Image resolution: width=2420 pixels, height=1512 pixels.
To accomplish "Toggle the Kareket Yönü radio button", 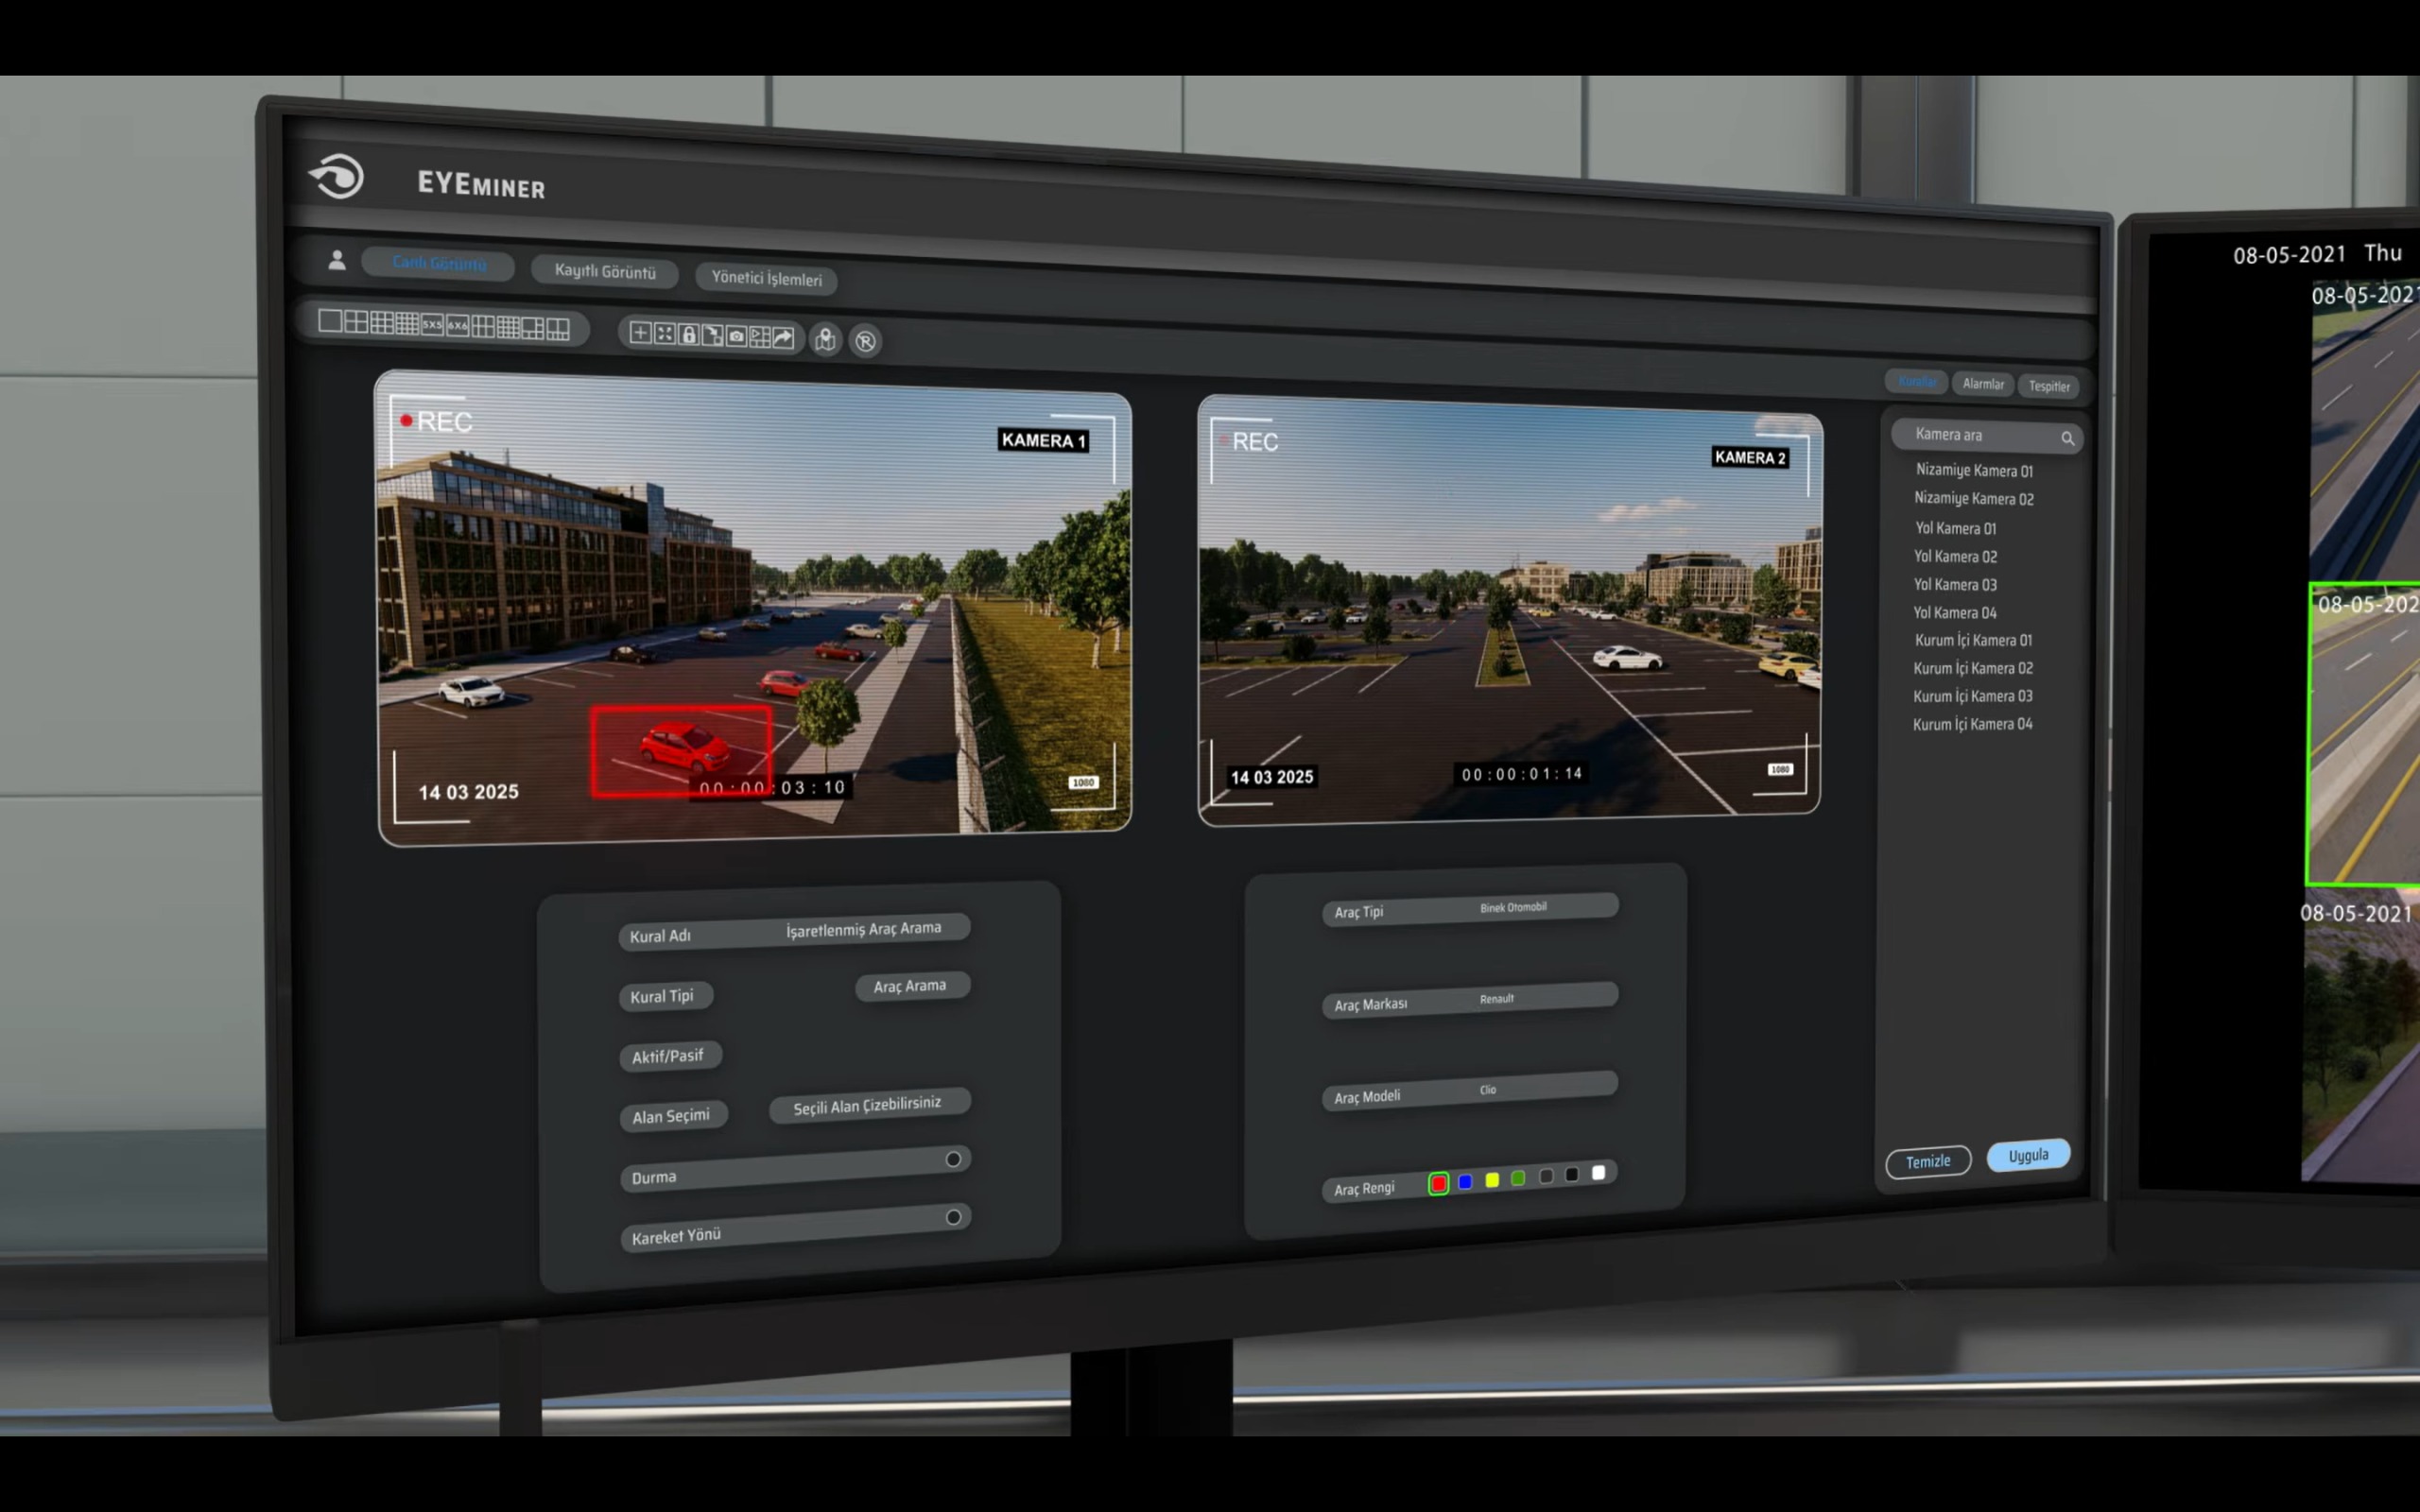I will pos(953,1217).
